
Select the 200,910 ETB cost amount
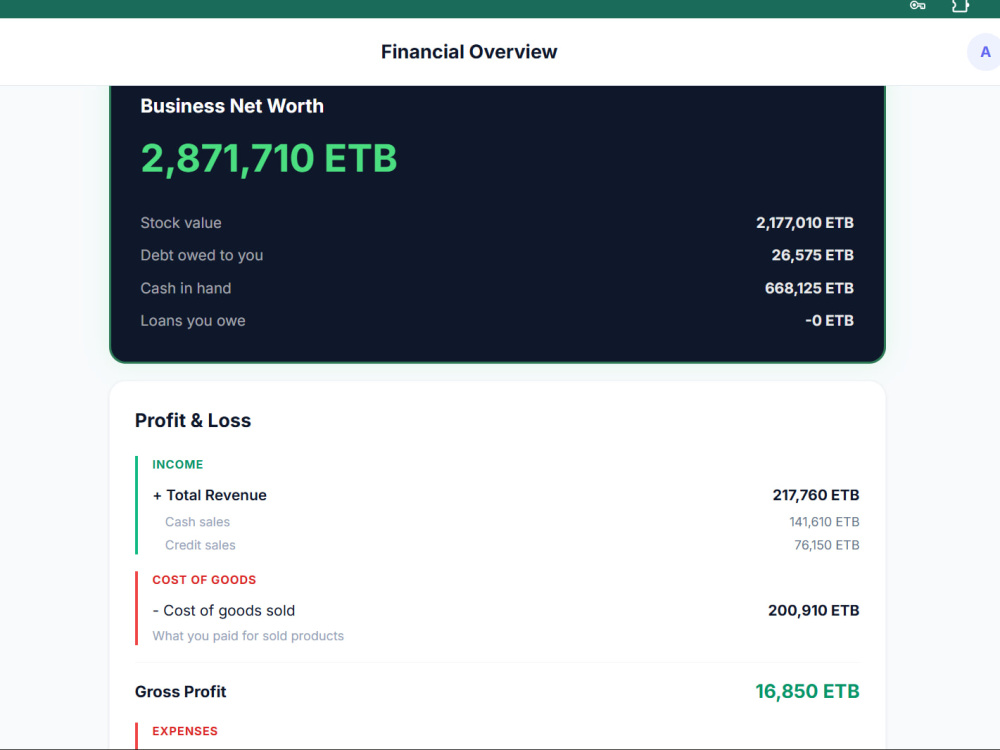(x=813, y=611)
